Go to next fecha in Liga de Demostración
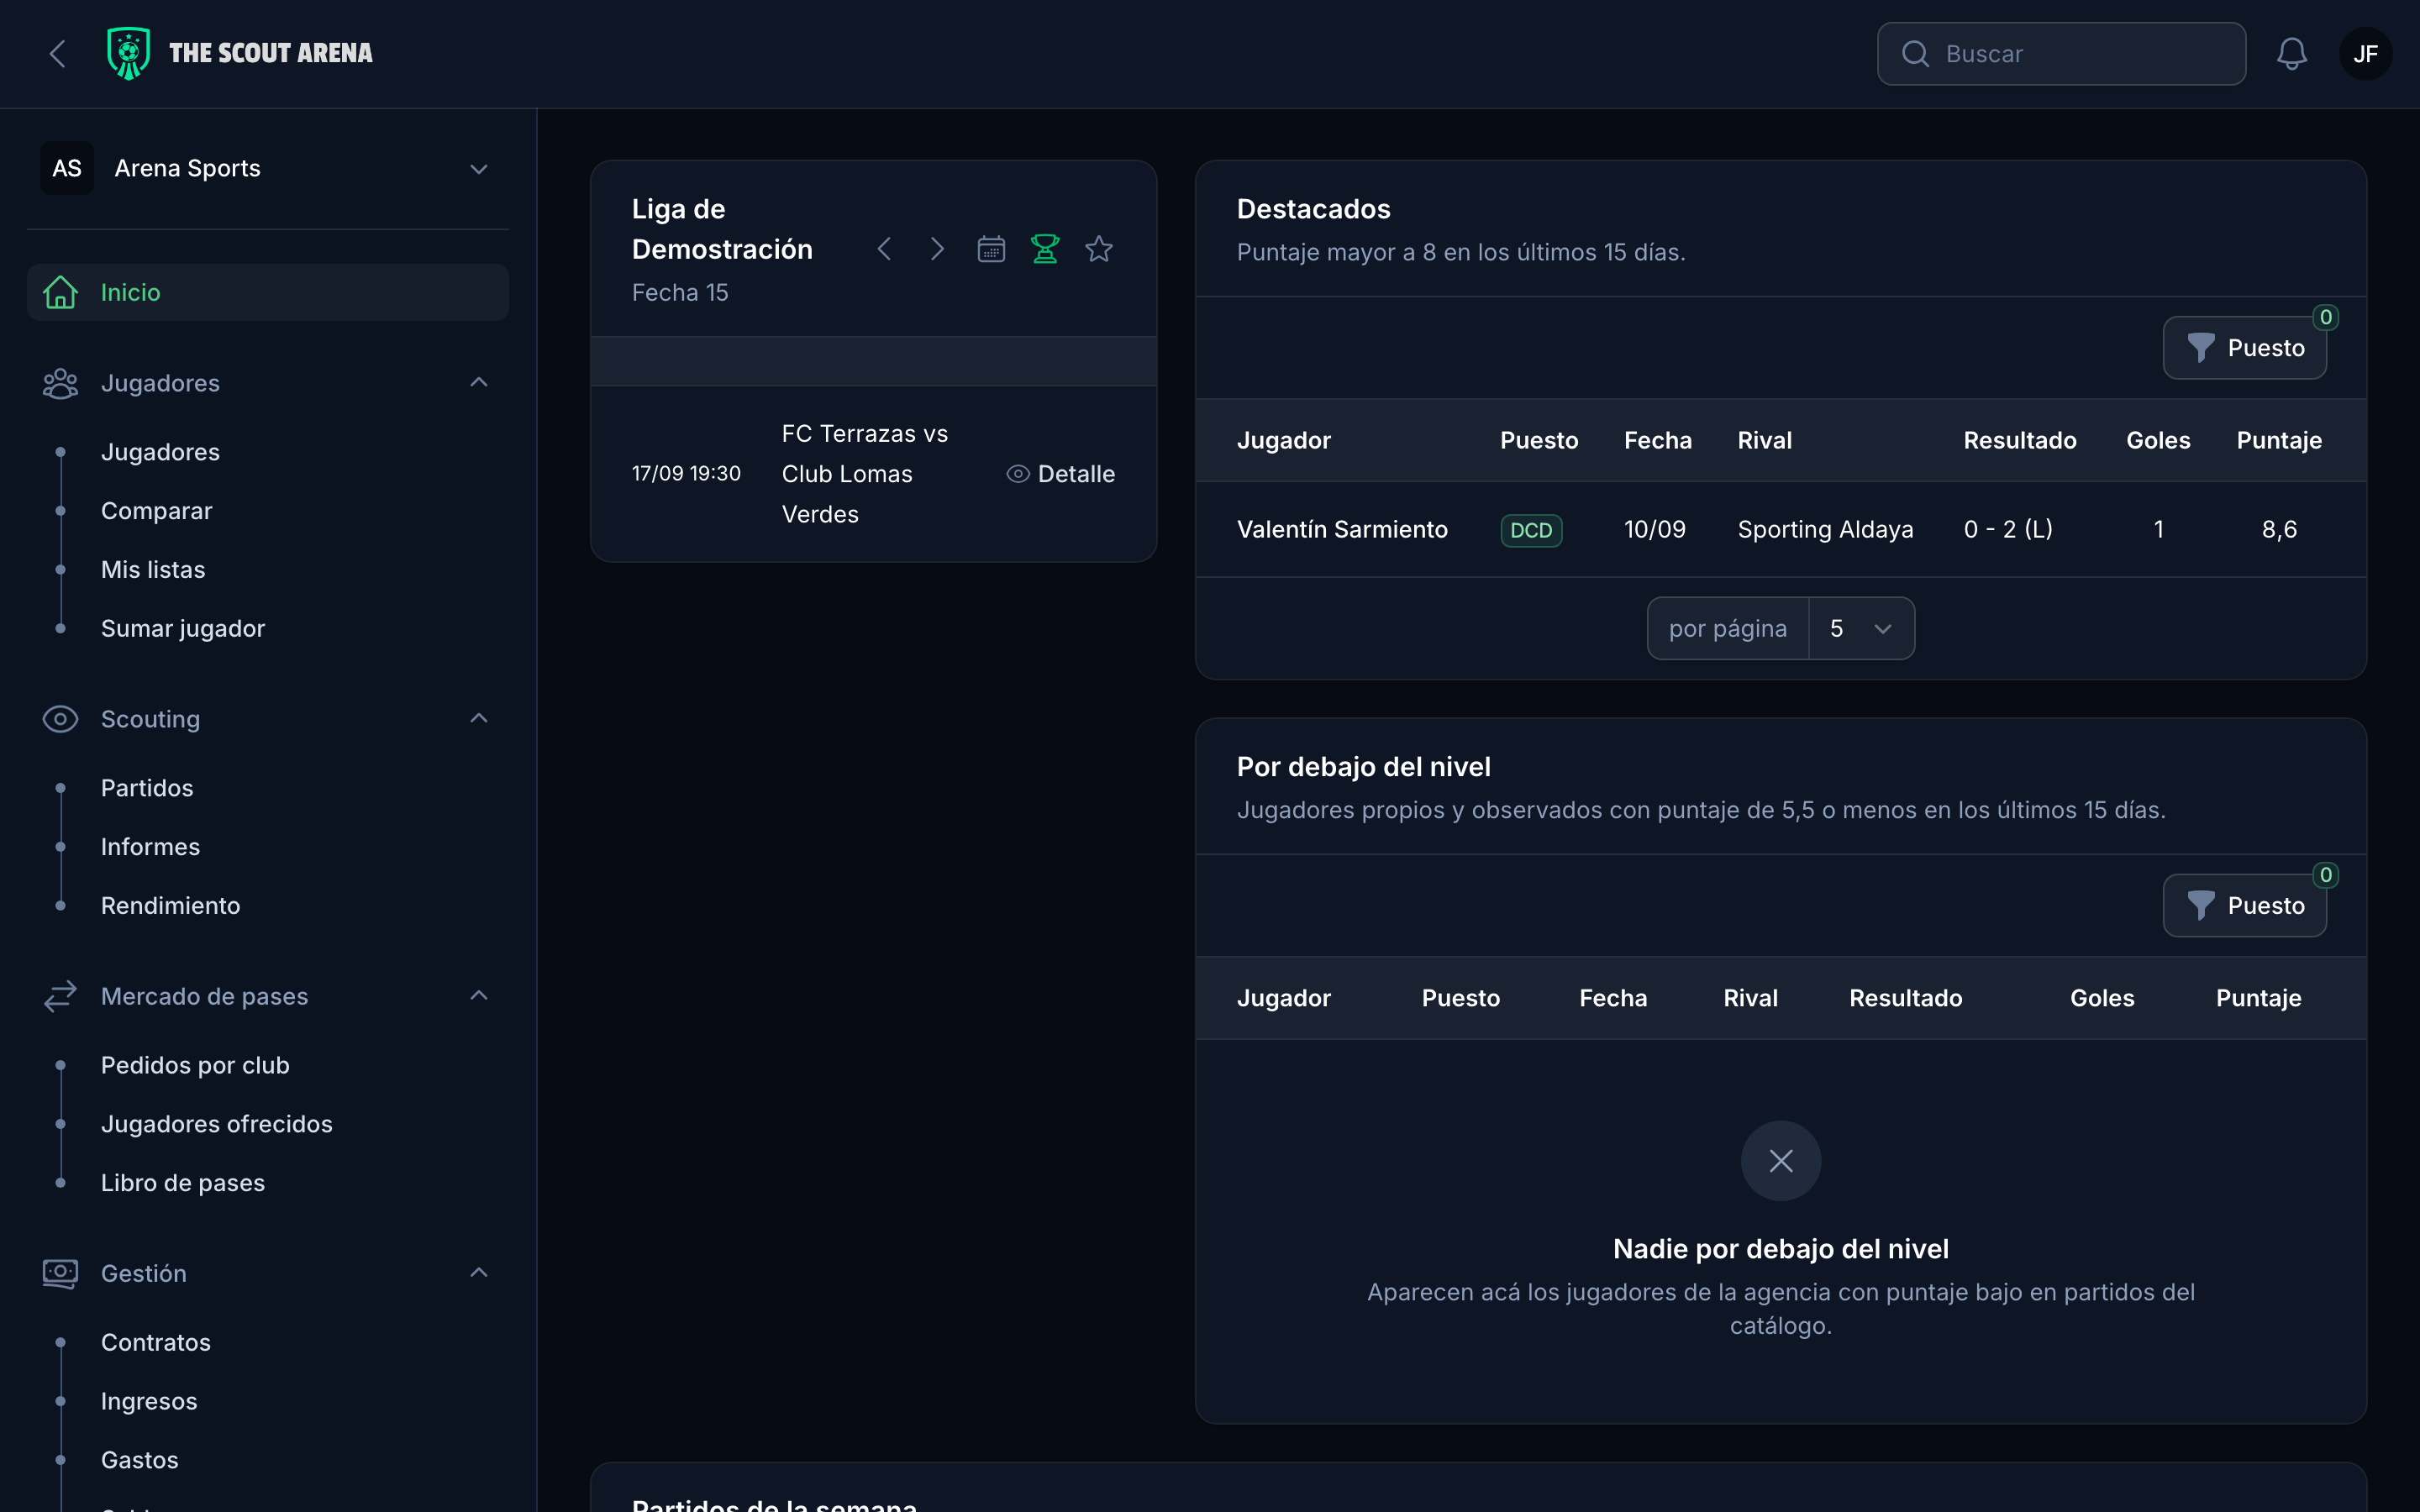This screenshot has height=1512, width=2420. [937, 249]
